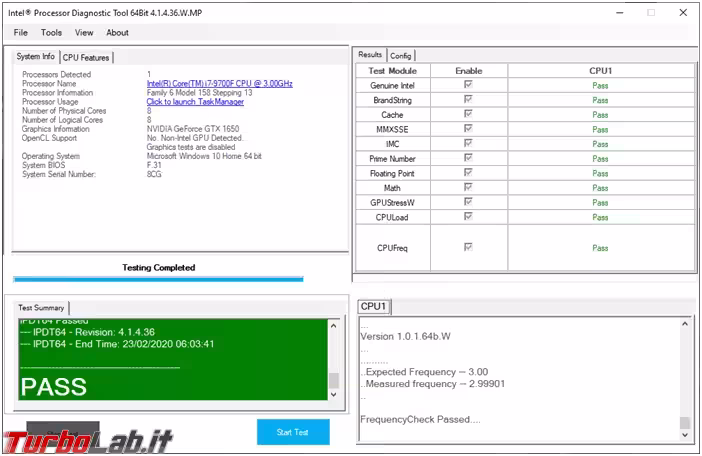This screenshot has width=702, height=456.
Task: Open the File menu
Action: pos(21,33)
